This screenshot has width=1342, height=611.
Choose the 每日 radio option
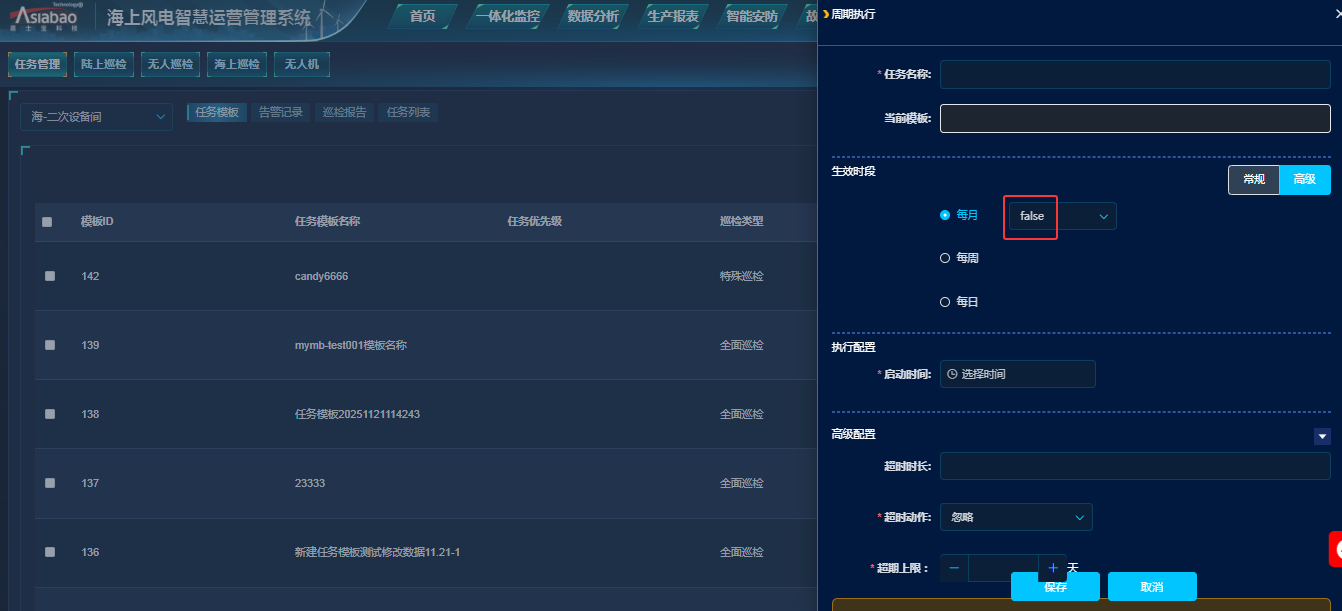945,302
